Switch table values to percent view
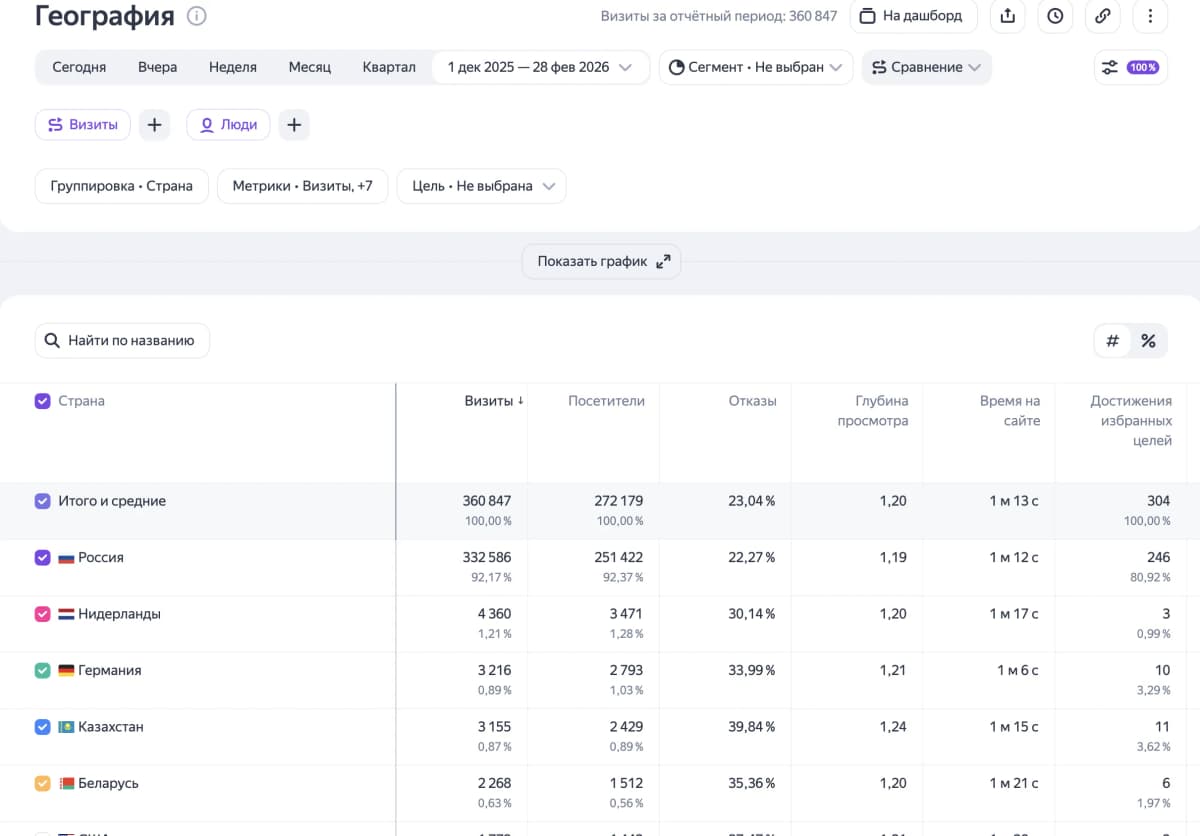Image resolution: width=1200 pixels, height=836 pixels. point(1148,340)
